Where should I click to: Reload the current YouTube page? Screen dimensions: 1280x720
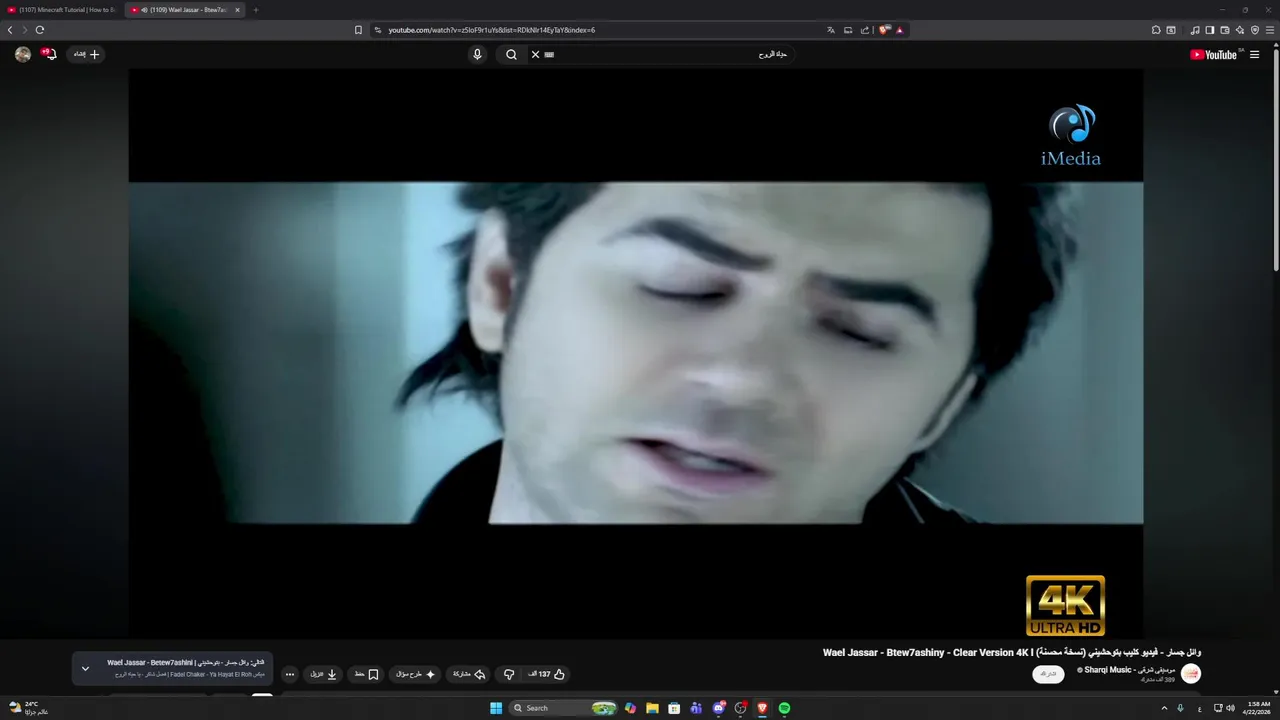pos(40,30)
